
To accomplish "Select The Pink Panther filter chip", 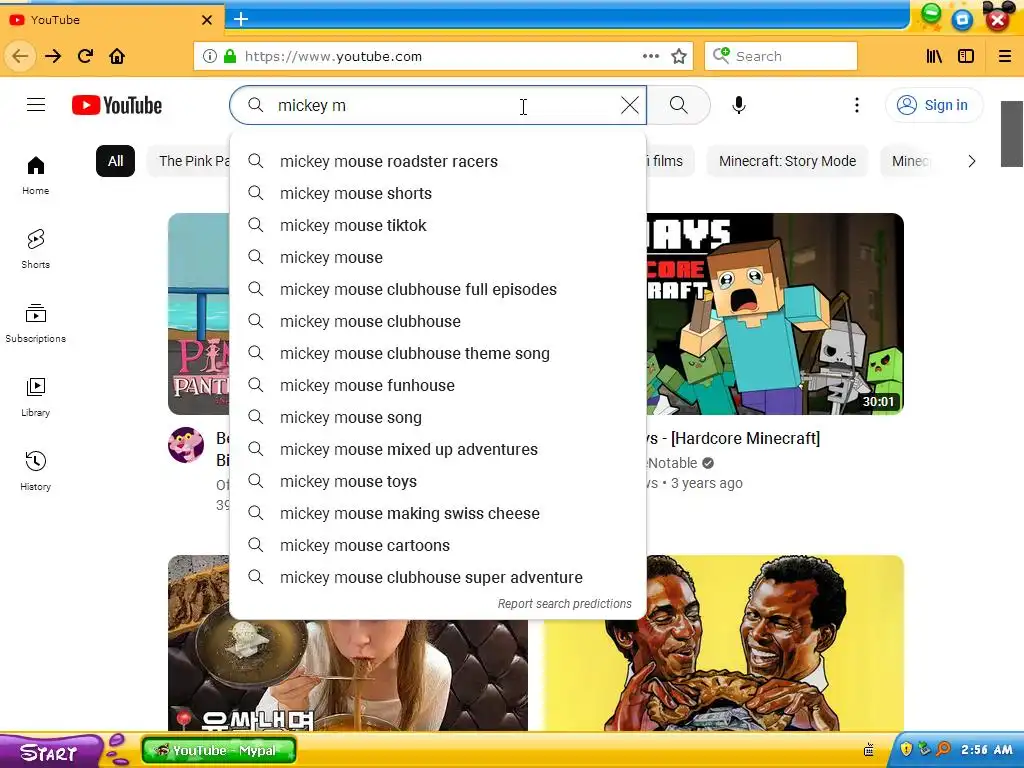I will [189, 161].
